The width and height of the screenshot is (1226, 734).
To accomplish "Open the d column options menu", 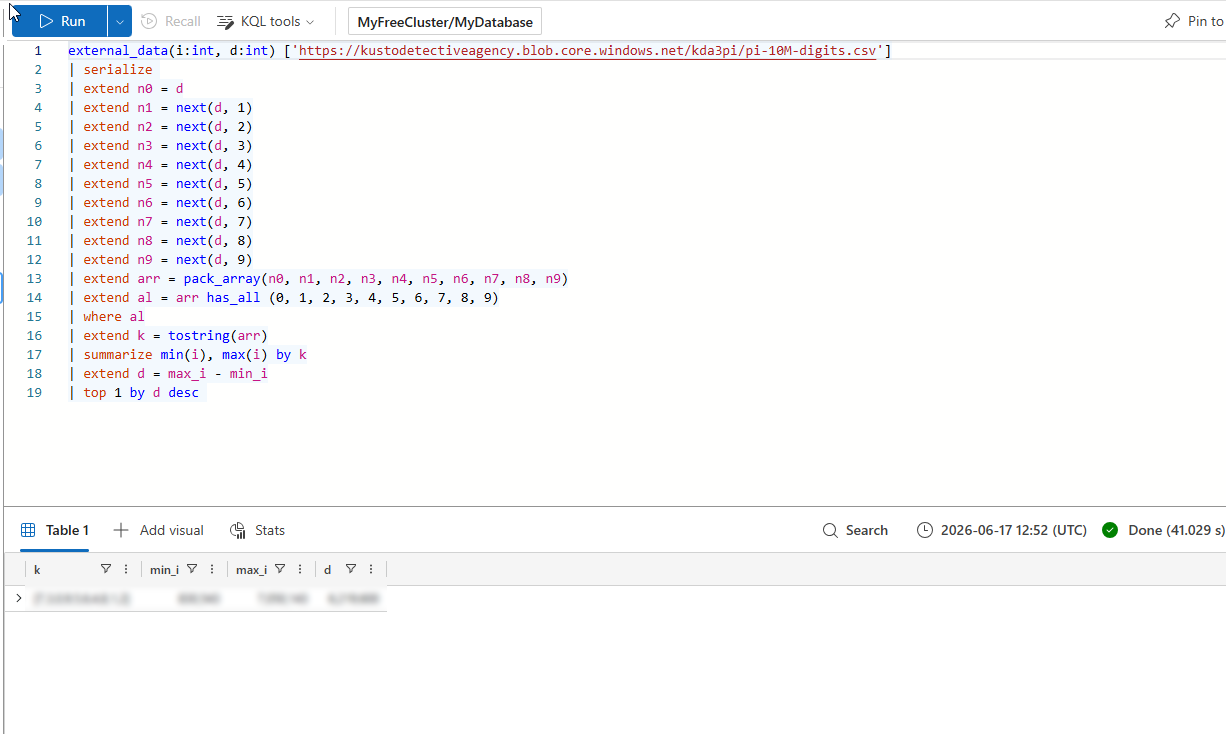I will 371,569.
